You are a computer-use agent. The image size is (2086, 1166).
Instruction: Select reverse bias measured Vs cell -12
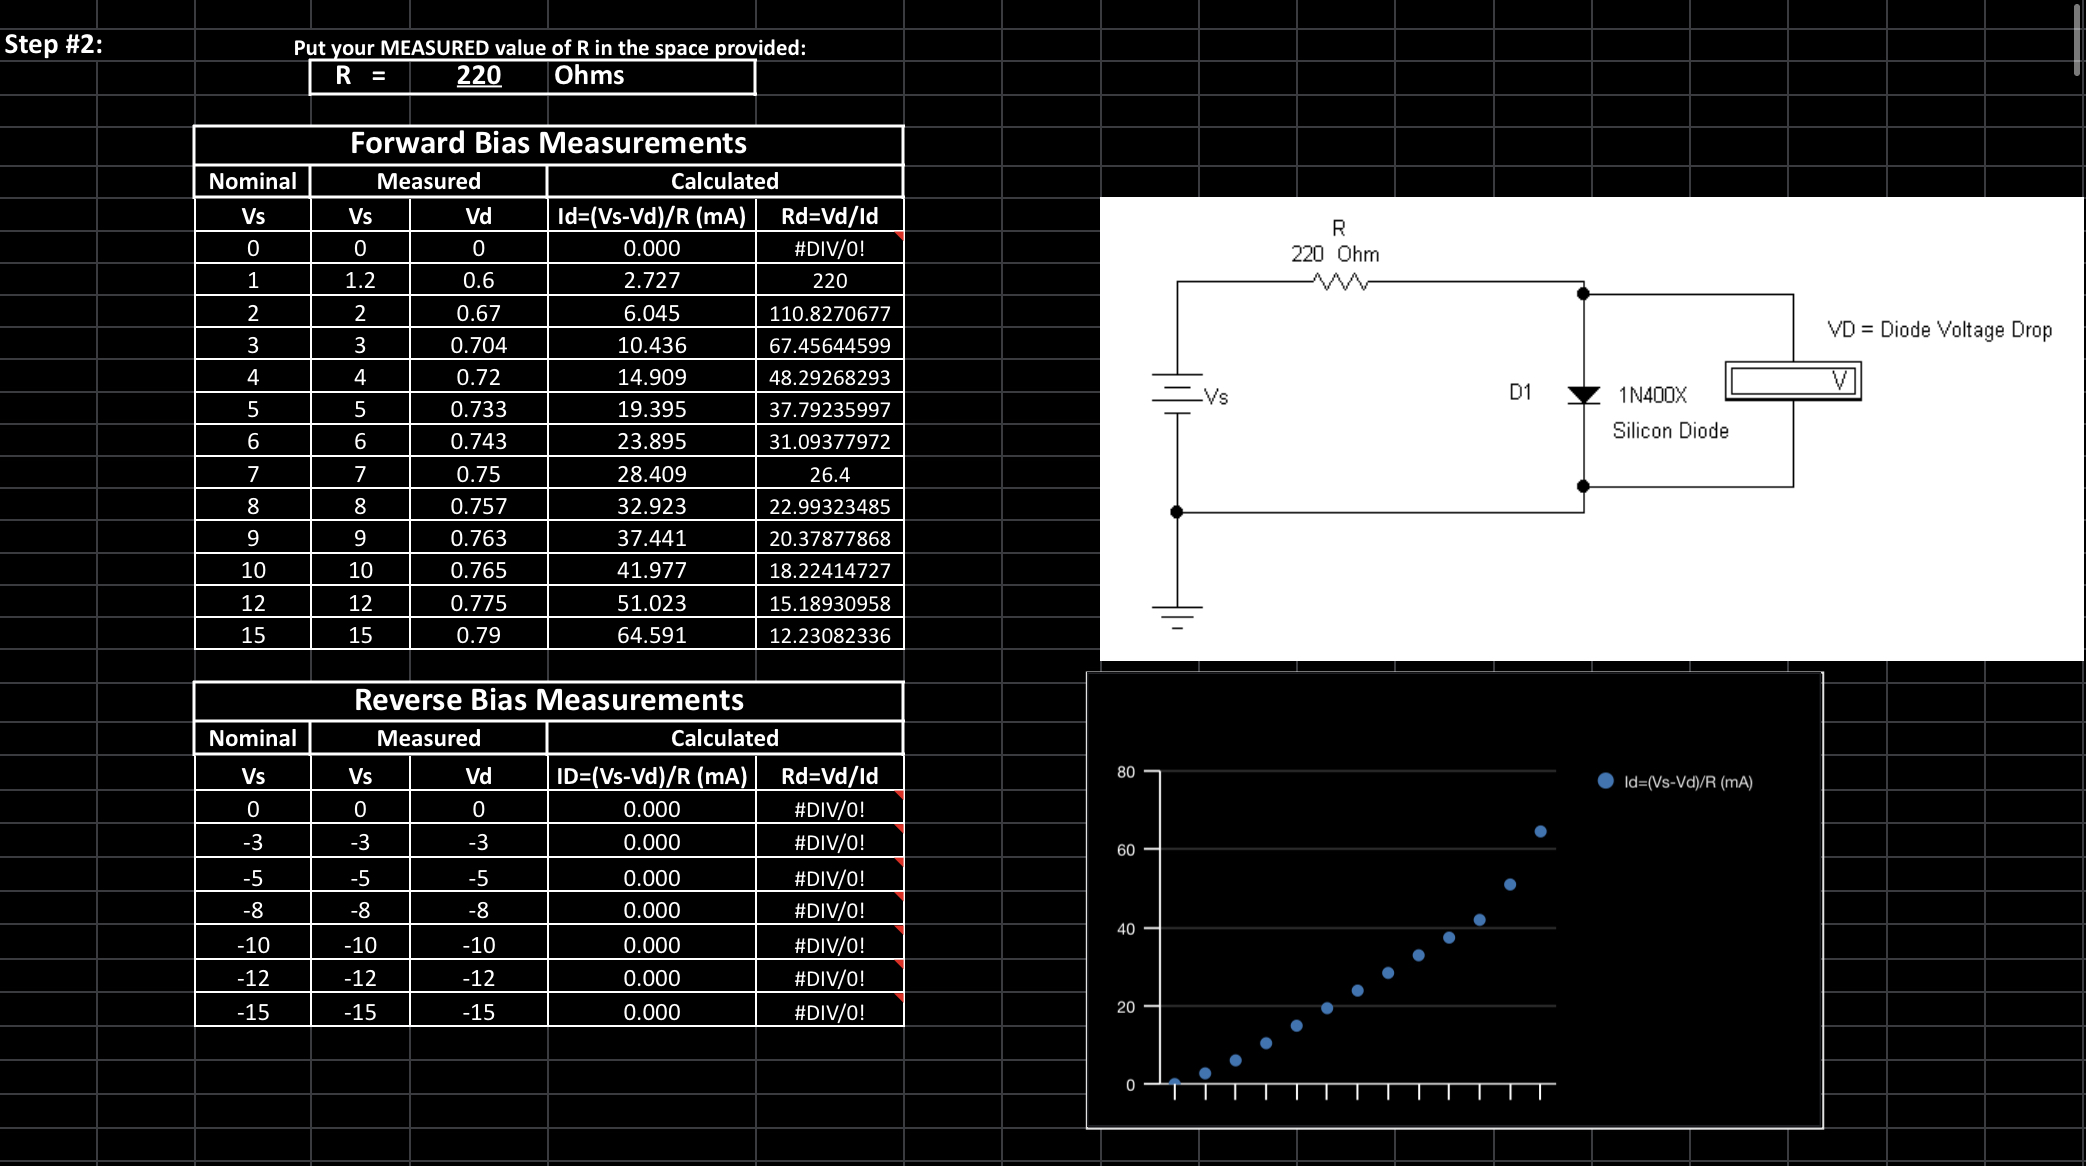(360, 978)
